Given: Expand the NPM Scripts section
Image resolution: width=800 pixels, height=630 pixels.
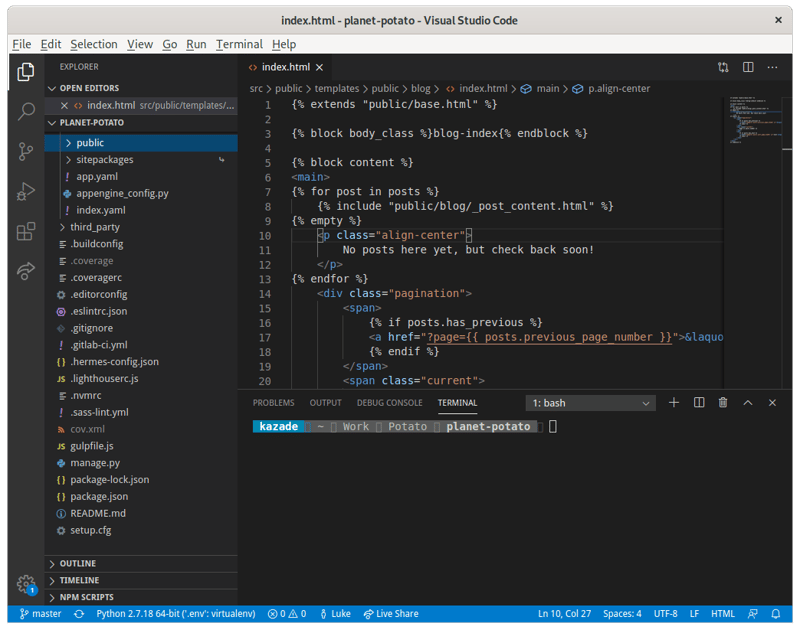Looking at the screenshot, I should click(x=141, y=597).
